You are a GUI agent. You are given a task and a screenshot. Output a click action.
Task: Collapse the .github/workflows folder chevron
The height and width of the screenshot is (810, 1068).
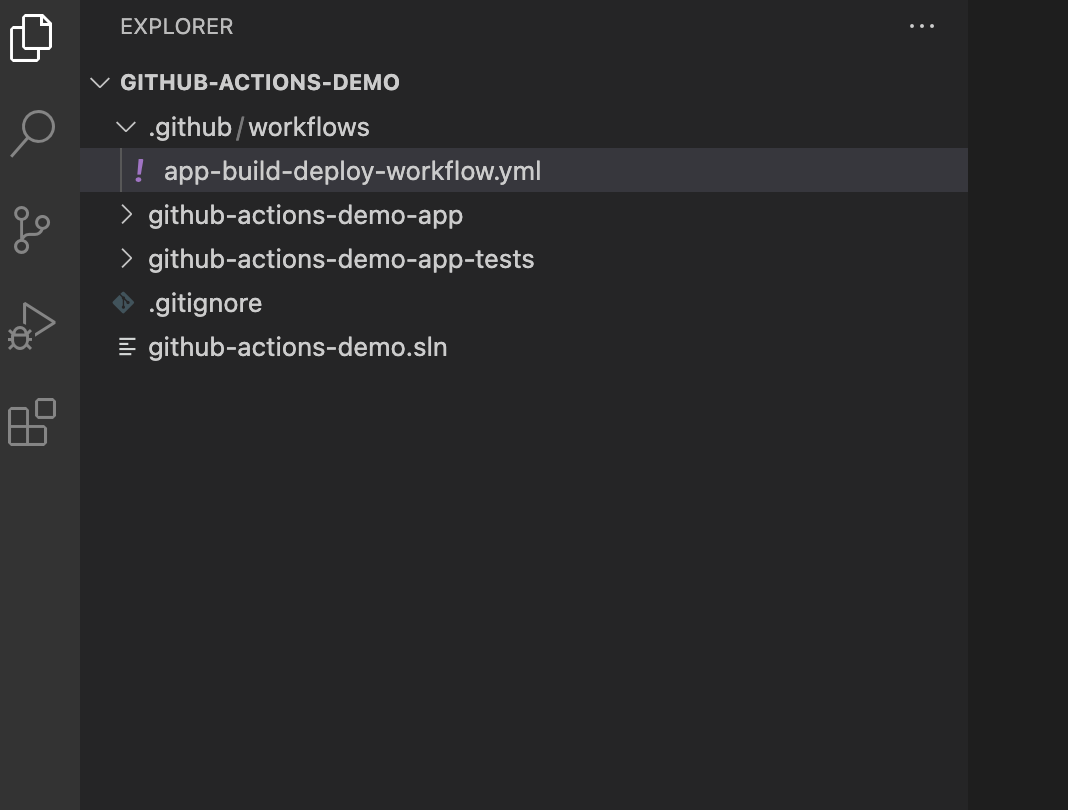[x=126, y=127]
